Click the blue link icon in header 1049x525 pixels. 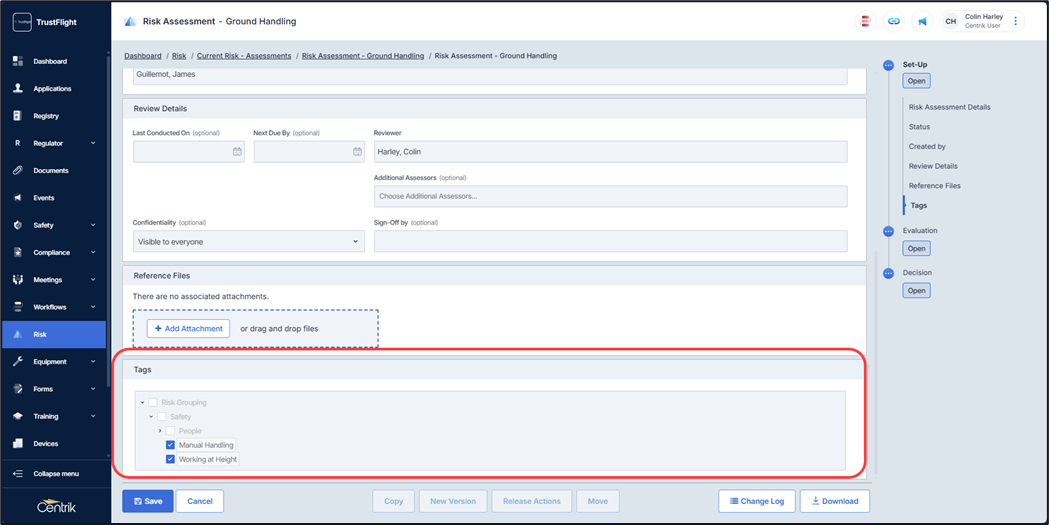point(894,21)
